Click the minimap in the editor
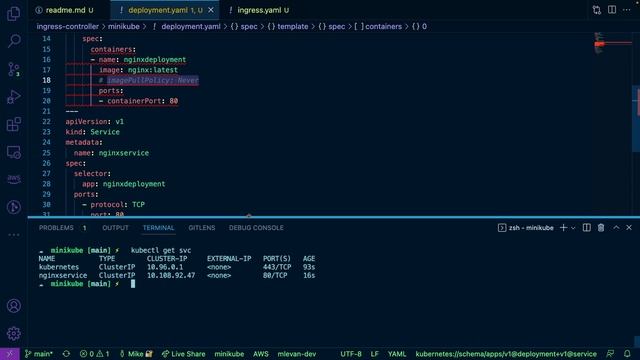640x360 pixels. (x=612, y=43)
